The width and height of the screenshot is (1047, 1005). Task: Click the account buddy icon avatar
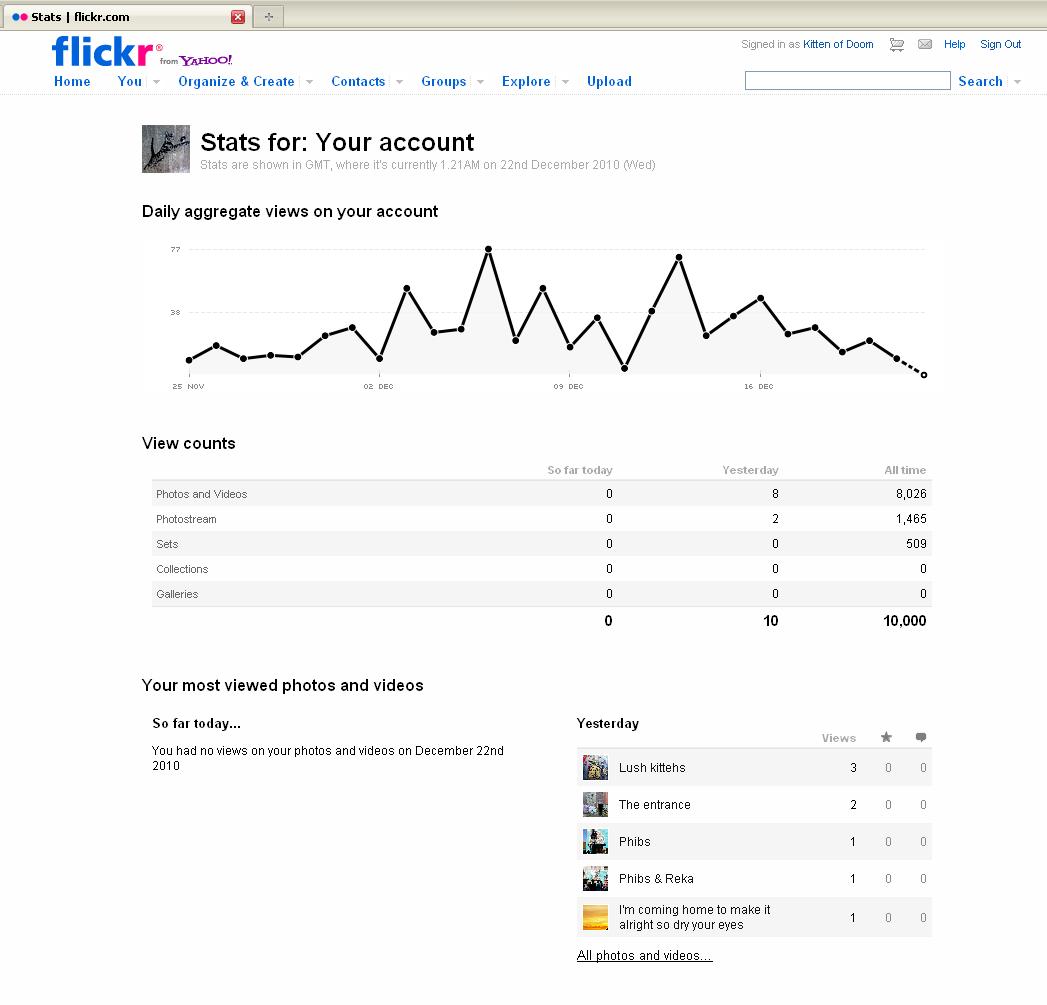166,149
